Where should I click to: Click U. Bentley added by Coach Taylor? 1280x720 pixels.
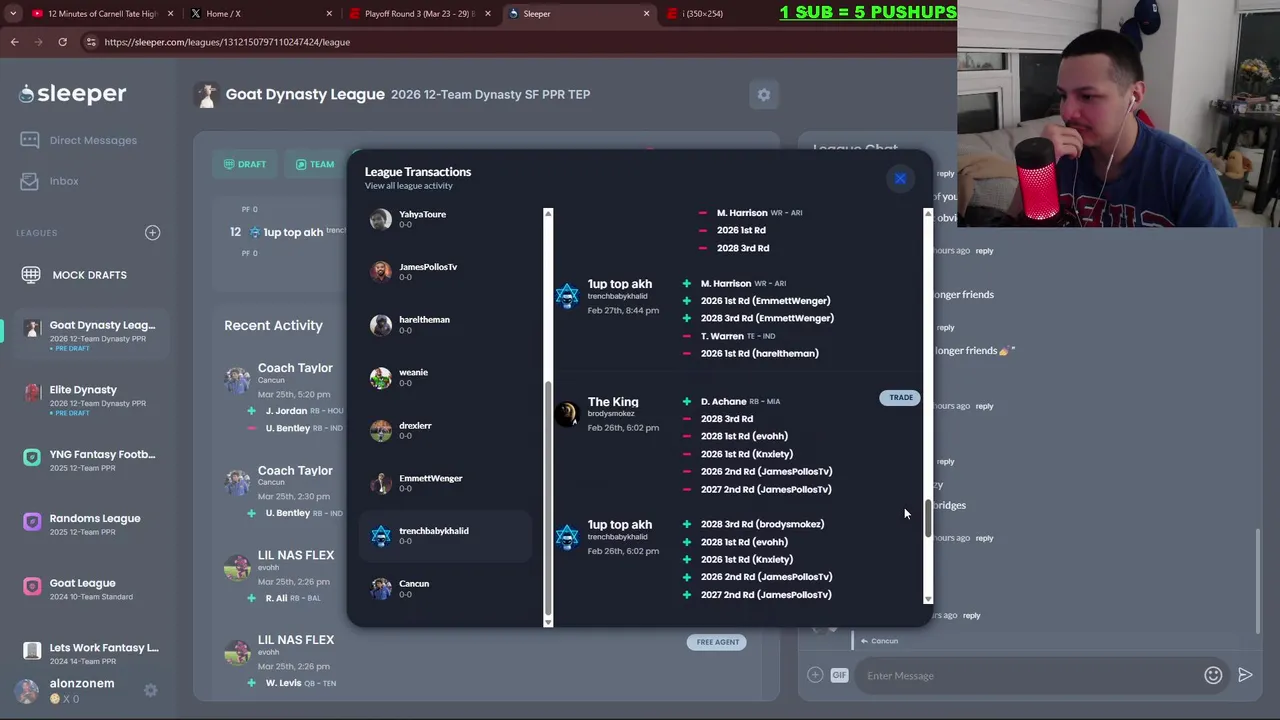tap(304, 513)
